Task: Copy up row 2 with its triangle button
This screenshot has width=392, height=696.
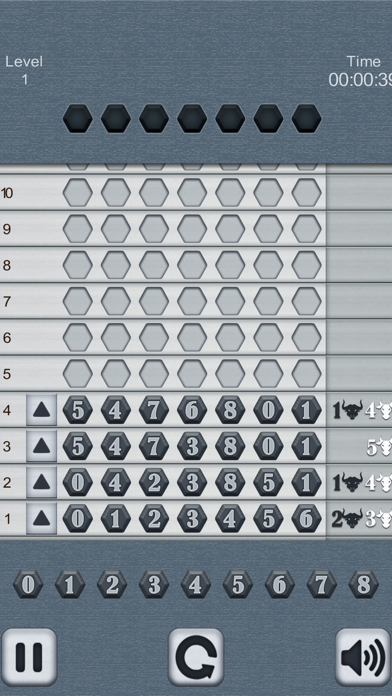Action: coord(41,482)
